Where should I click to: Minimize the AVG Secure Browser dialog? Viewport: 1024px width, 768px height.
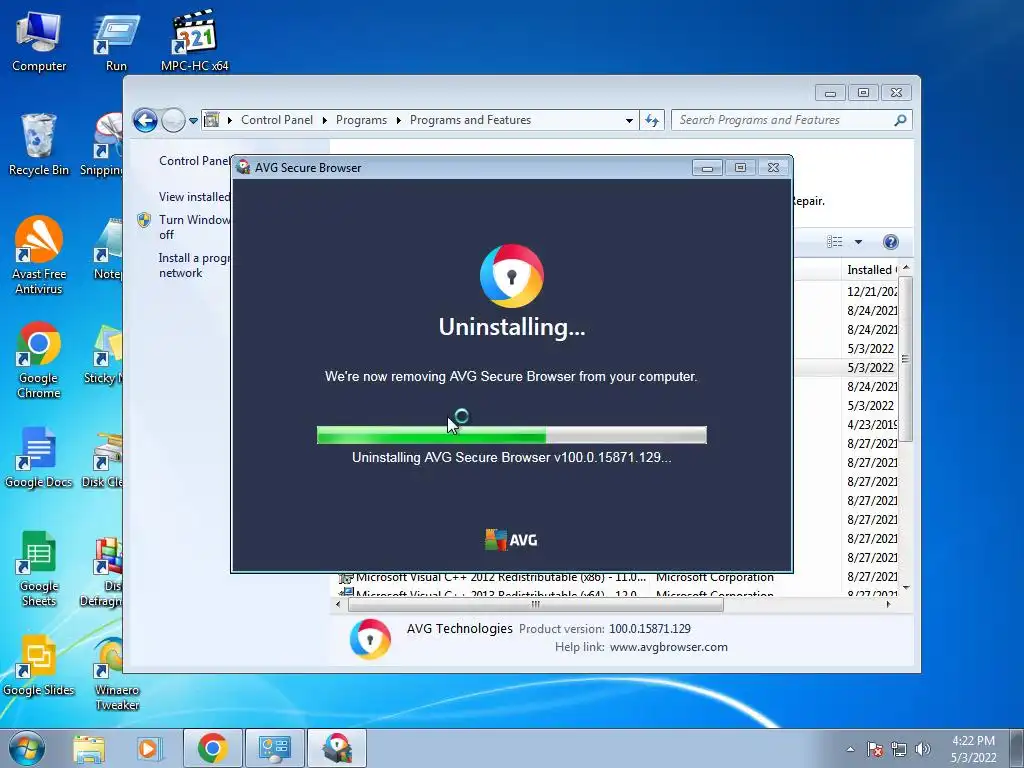tap(707, 168)
